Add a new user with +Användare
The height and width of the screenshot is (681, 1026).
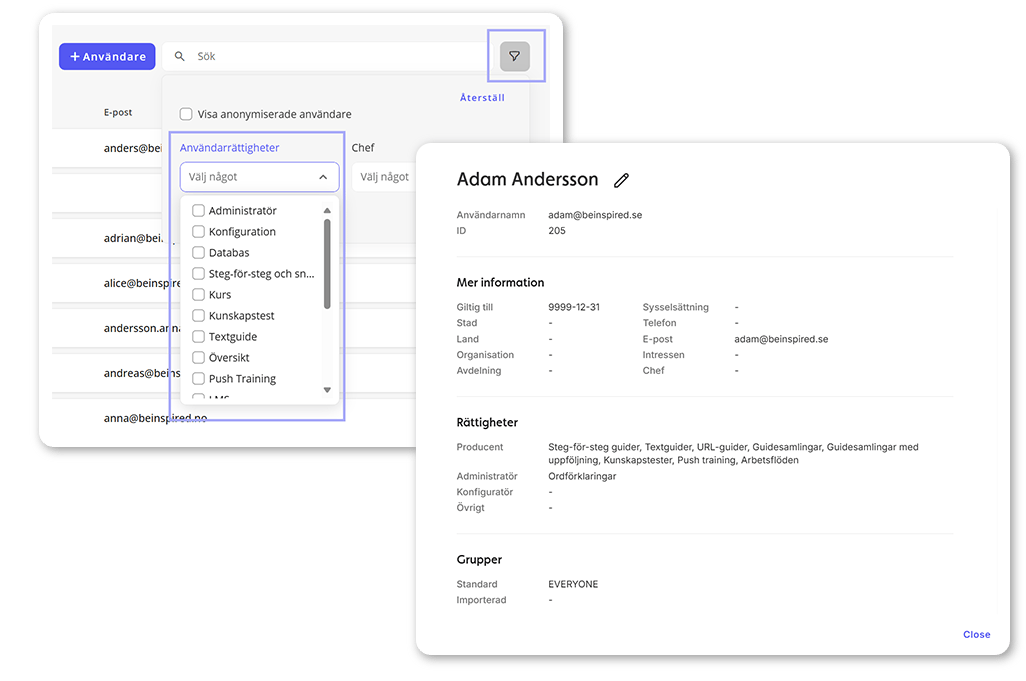pyautogui.click(x=107, y=56)
